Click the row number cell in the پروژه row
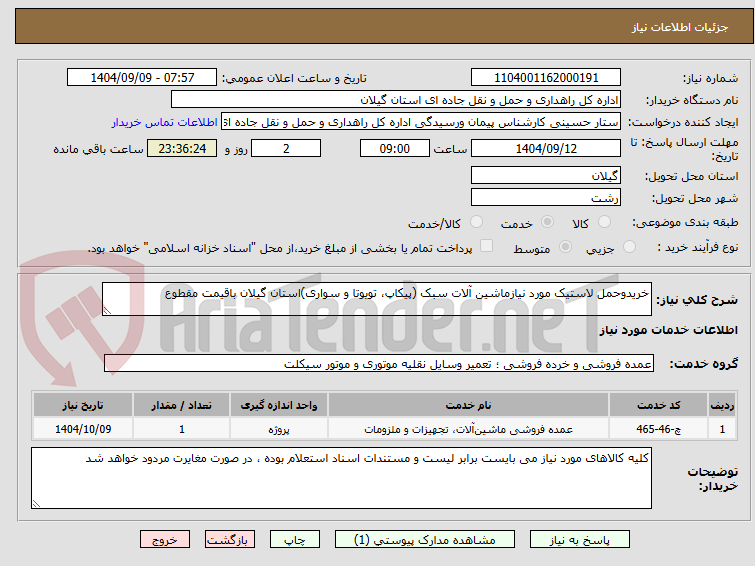Viewport: 755px width, 566px height. 722,429
